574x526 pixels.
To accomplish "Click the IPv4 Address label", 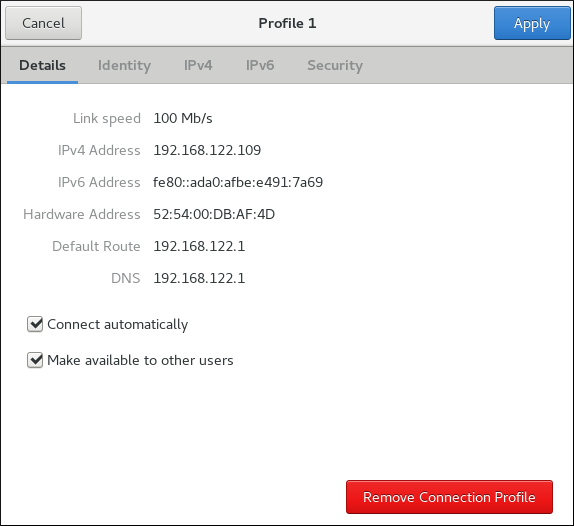I will [x=99, y=150].
